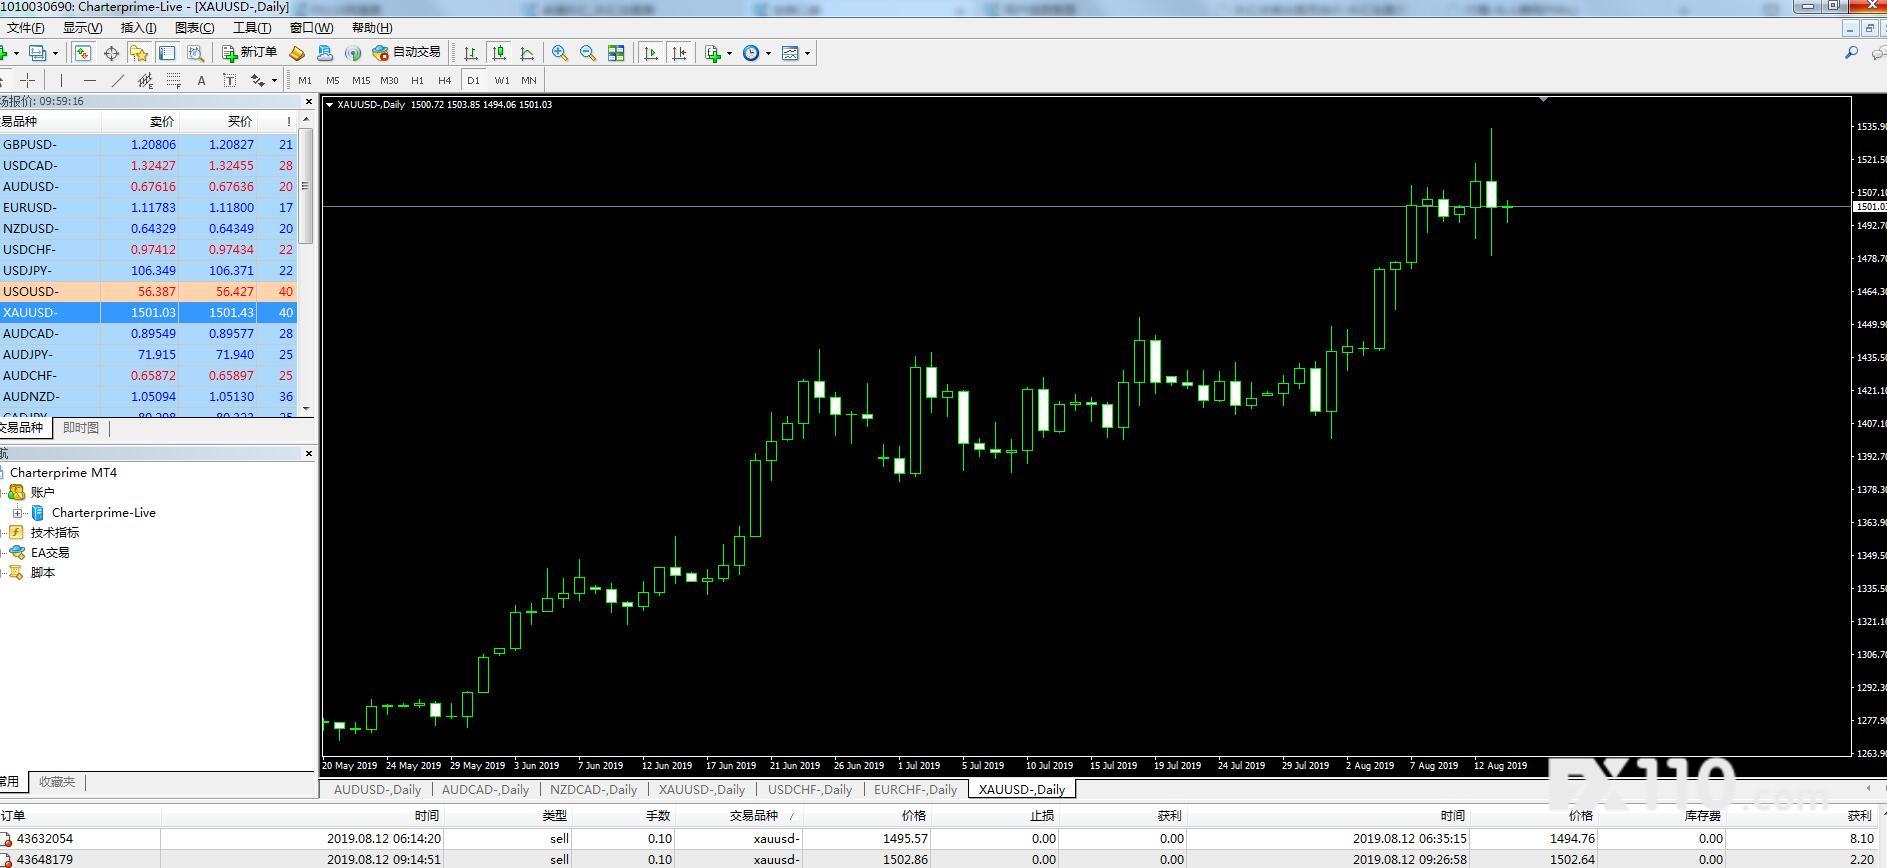Switch timeframe to M30
1887x868 pixels.
point(389,80)
